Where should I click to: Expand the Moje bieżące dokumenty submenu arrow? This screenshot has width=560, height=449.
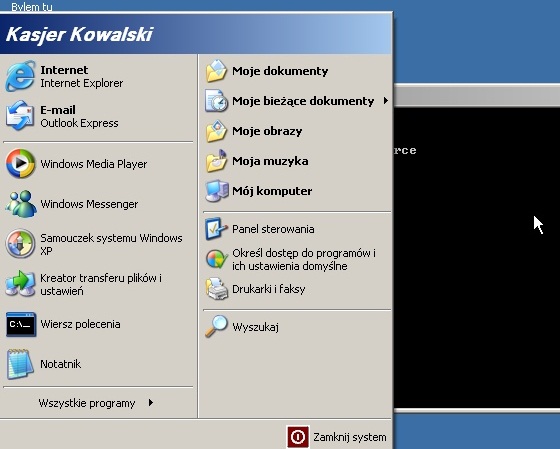(386, 101)
